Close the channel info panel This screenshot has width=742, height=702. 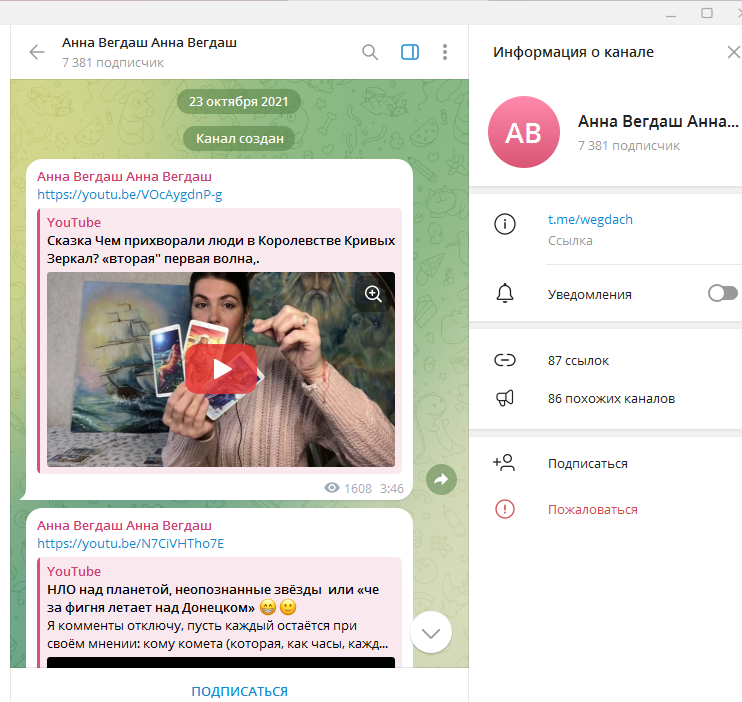pyautogui.click(x=734, y=52)
